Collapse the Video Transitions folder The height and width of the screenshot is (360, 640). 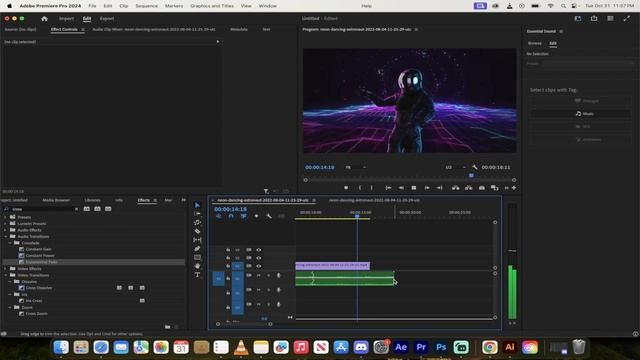coord(5,275)
